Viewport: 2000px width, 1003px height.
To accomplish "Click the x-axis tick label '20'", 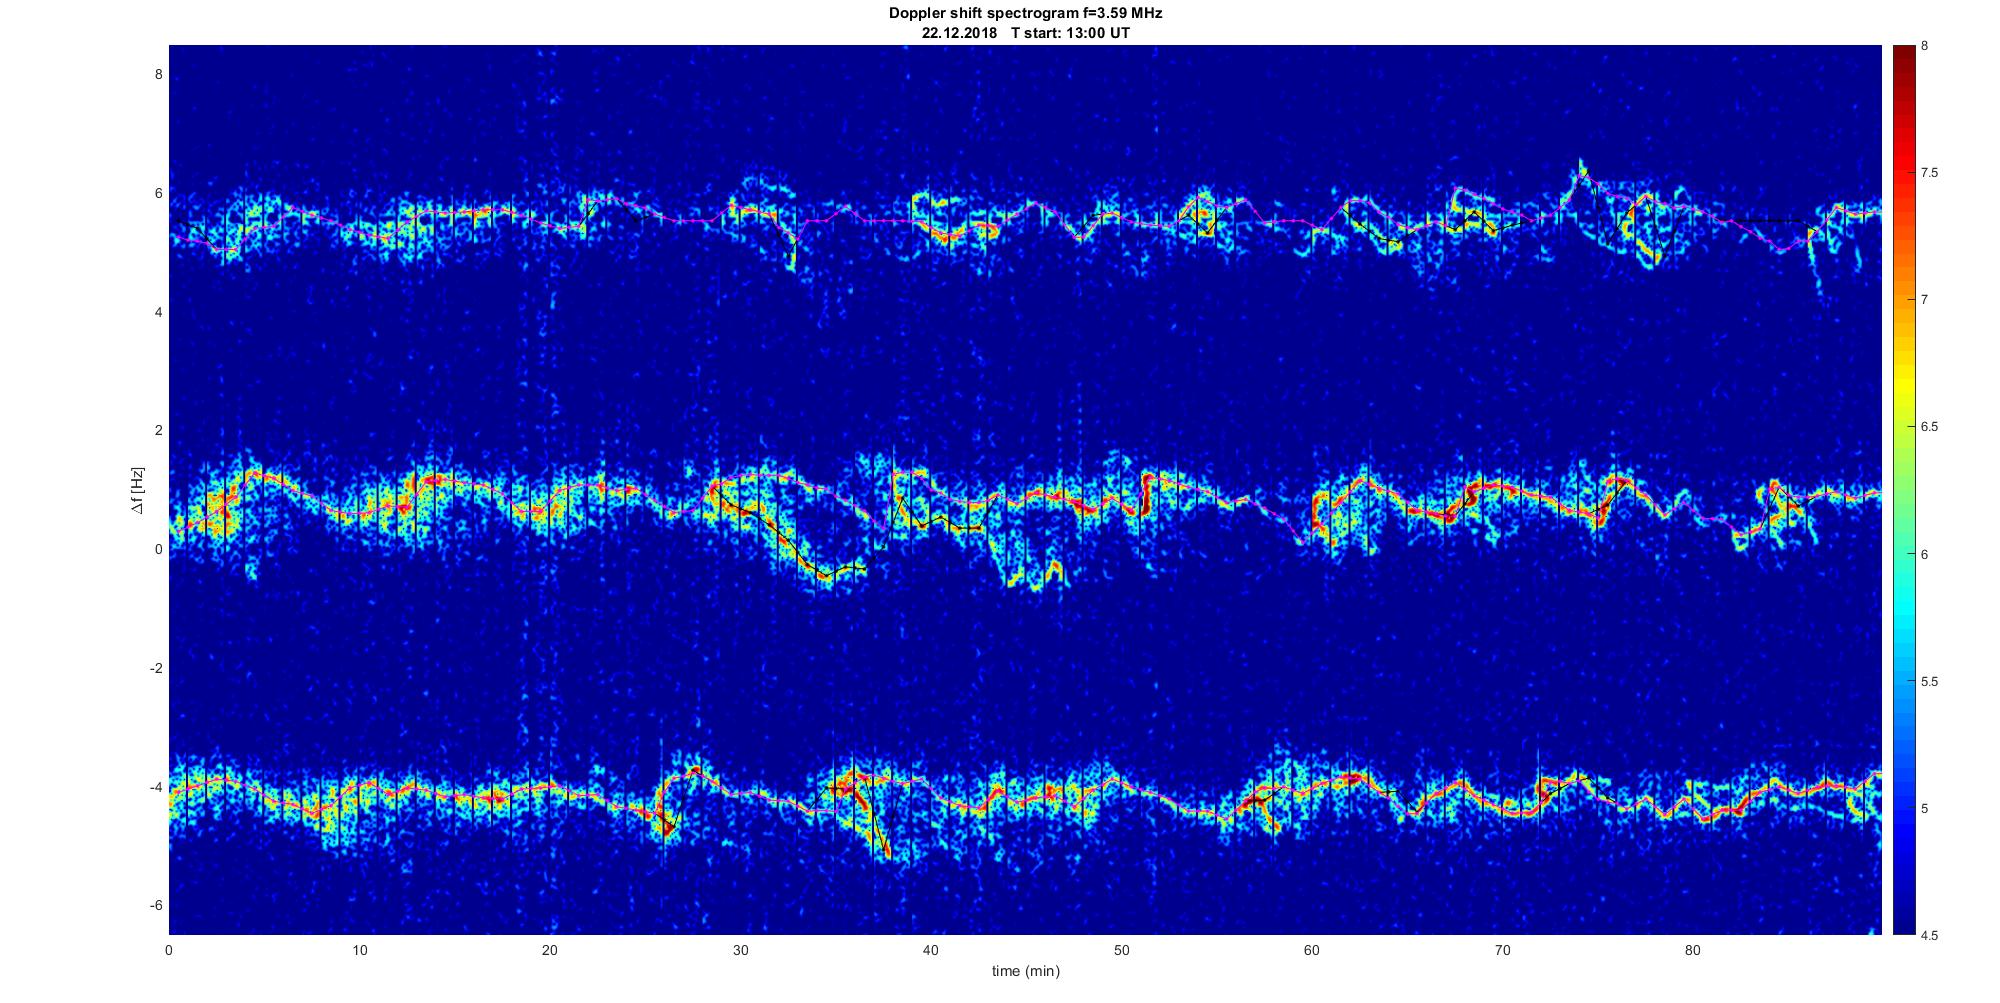I will (x=550, y=950).
